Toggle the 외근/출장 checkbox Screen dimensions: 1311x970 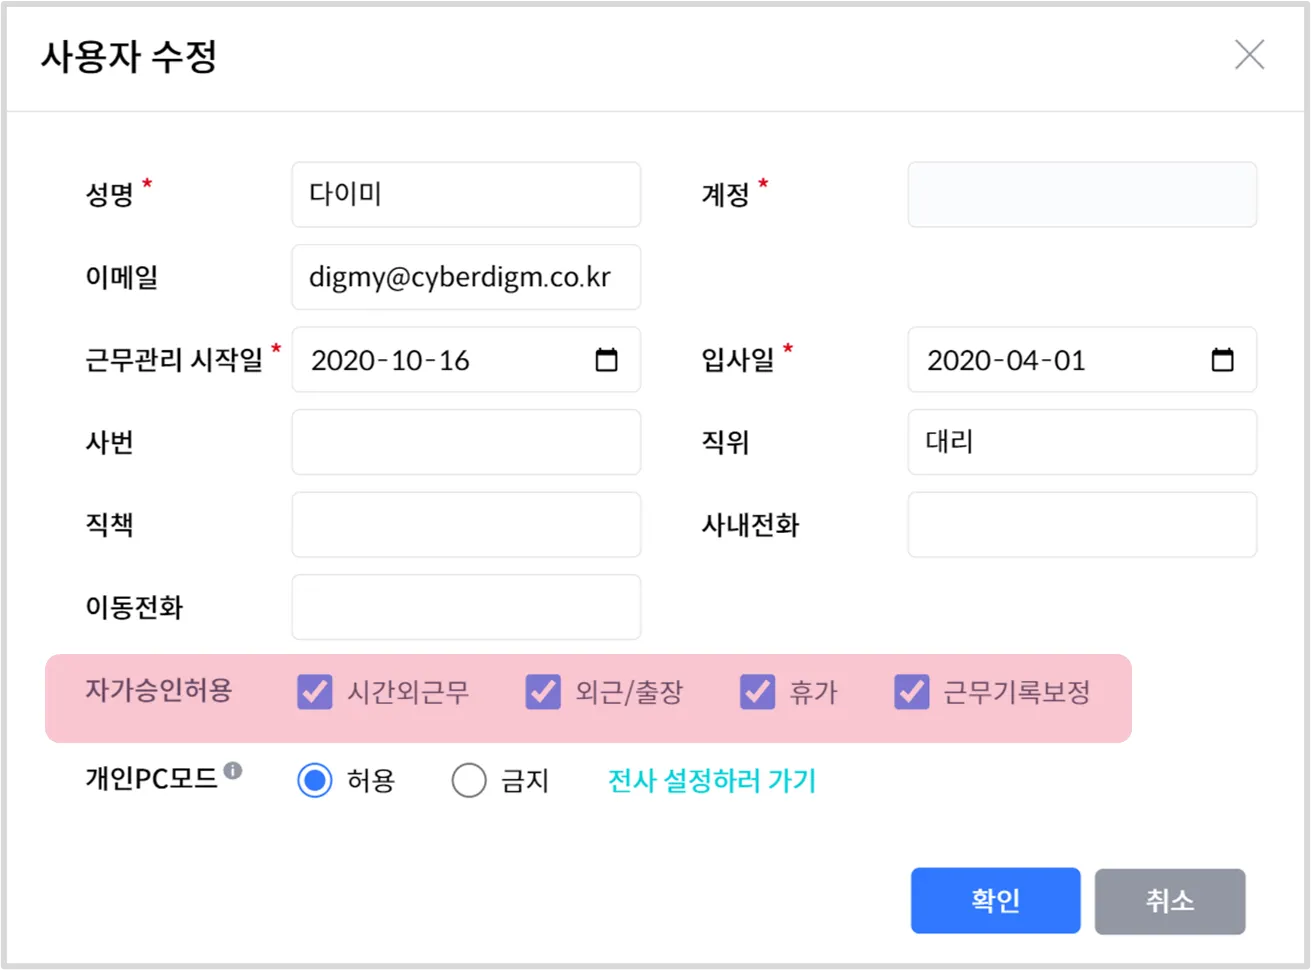(543, 692)
